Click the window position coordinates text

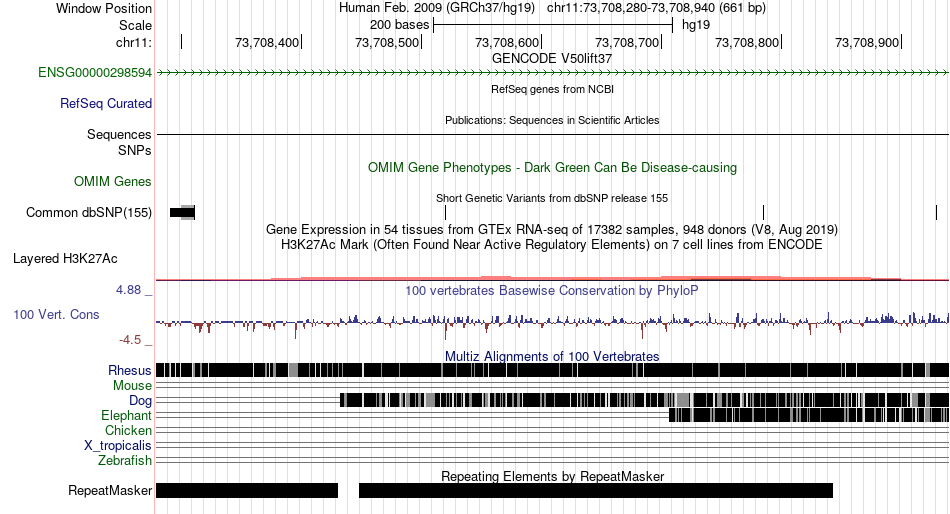pyautogui.click(x=656, y=8)
